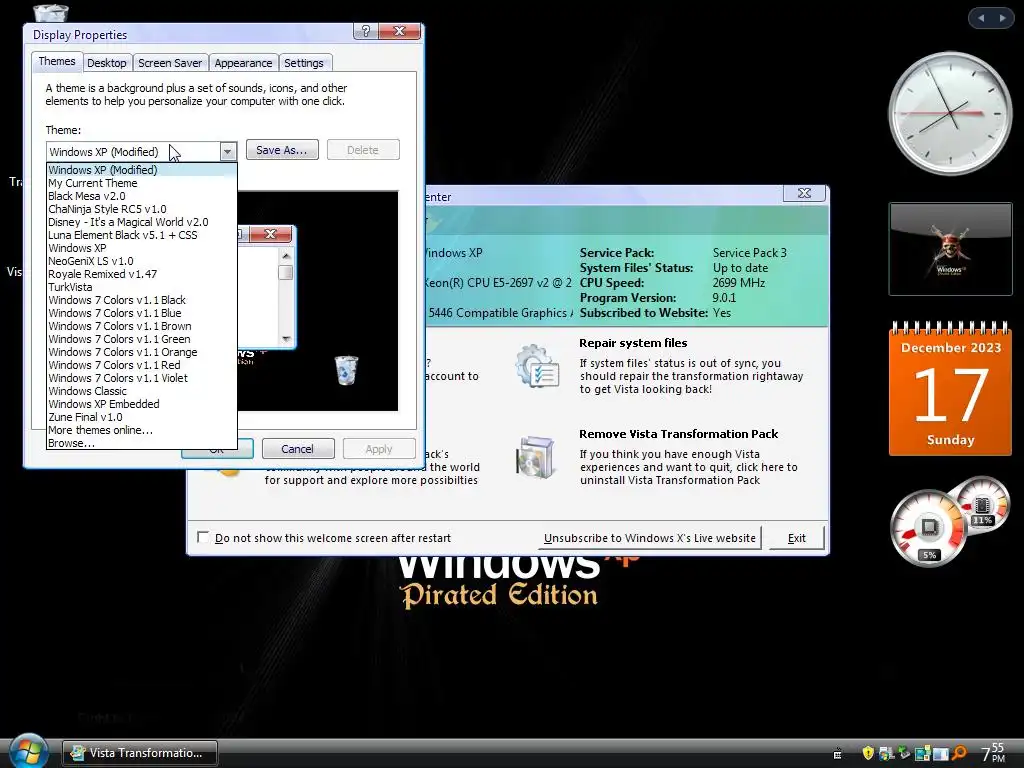Screen dimensions: 1024x768
Task: Click the Delete theme button
Action: [363, 150]
